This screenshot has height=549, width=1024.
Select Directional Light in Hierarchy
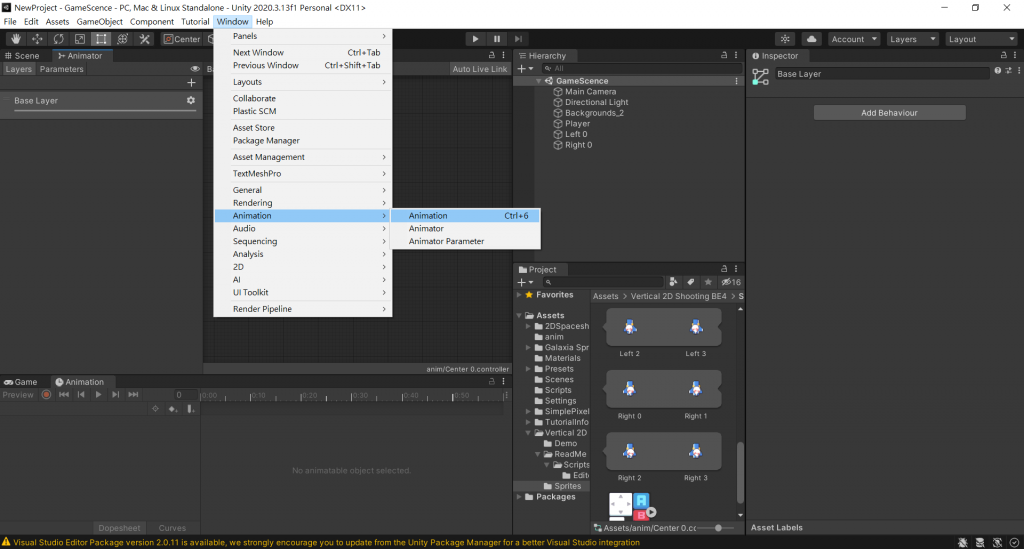(x=596, y=102)
